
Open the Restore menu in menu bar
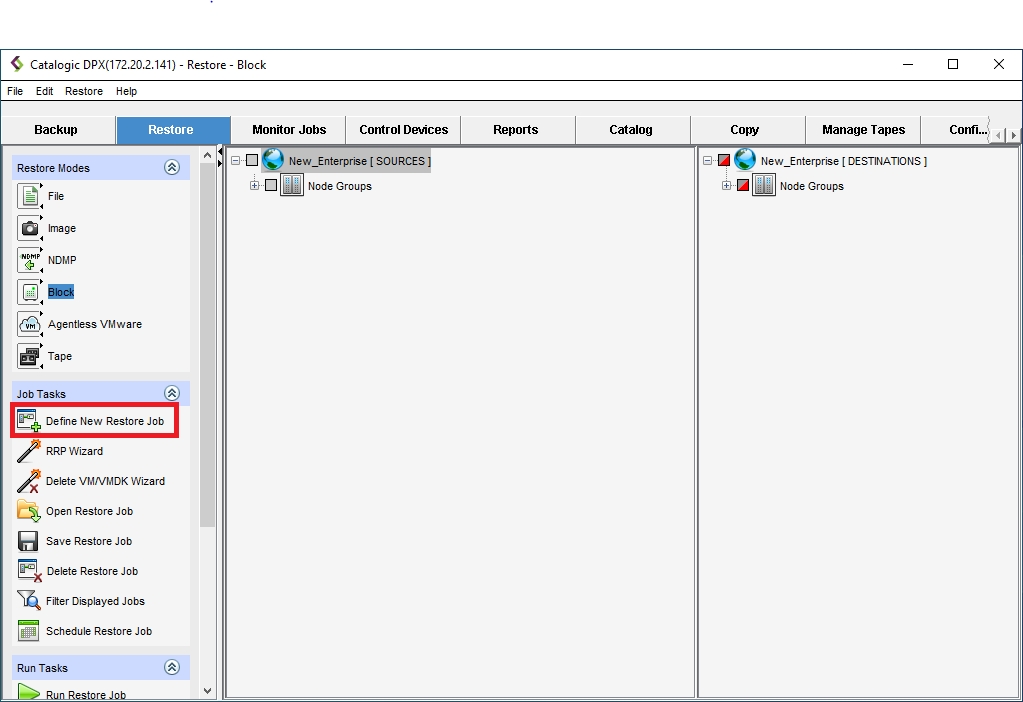click(84, 91)
